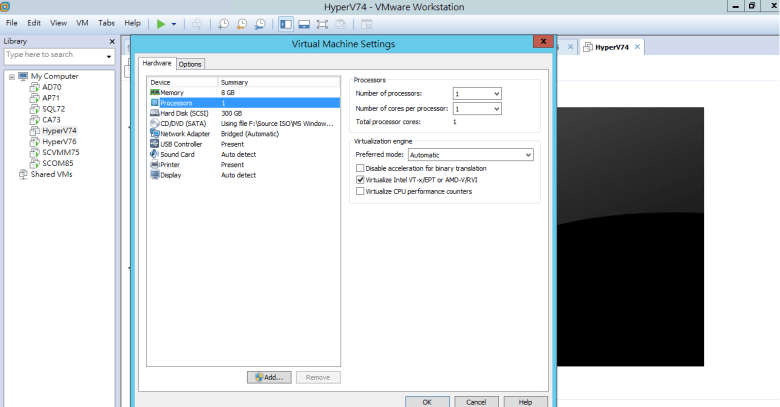This screenshot has width=780, height=407.
Task: Click the Add... hardware button
Action: click(269, 377)
